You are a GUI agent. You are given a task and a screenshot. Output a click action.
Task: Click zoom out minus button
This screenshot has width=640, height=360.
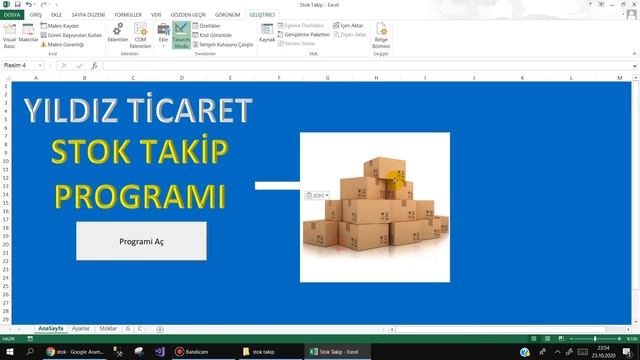(571, 339)
